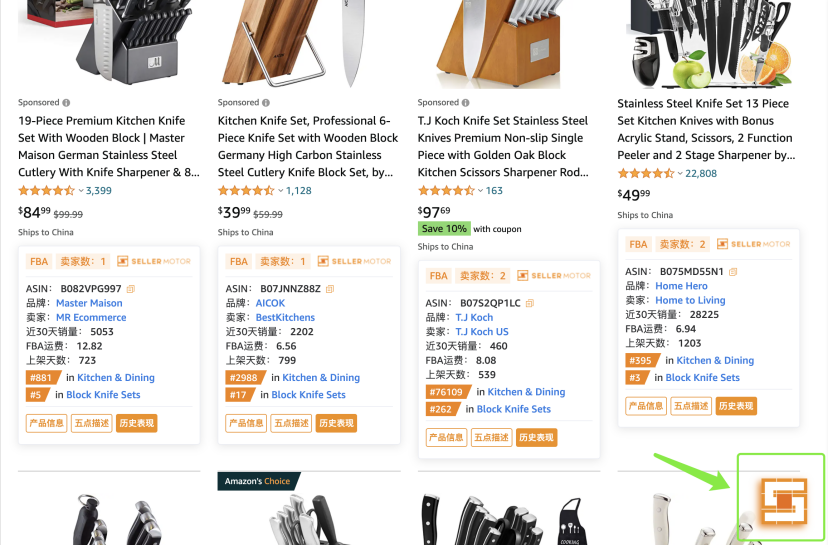Click Sponsored info icon on T.J Koch listing
Viewport: 829px width, 545px height.
(466, 103)
